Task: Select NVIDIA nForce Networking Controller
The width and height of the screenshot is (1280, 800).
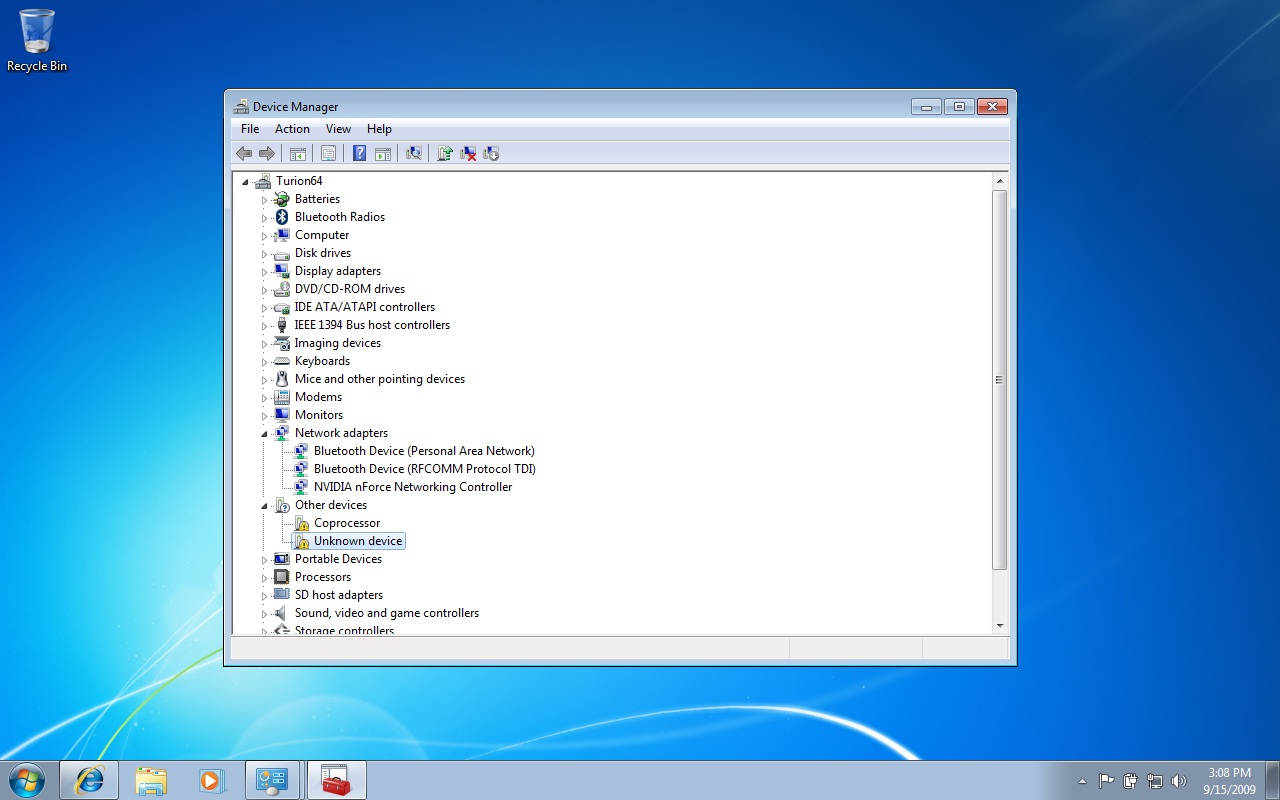Action: point(413,487)
